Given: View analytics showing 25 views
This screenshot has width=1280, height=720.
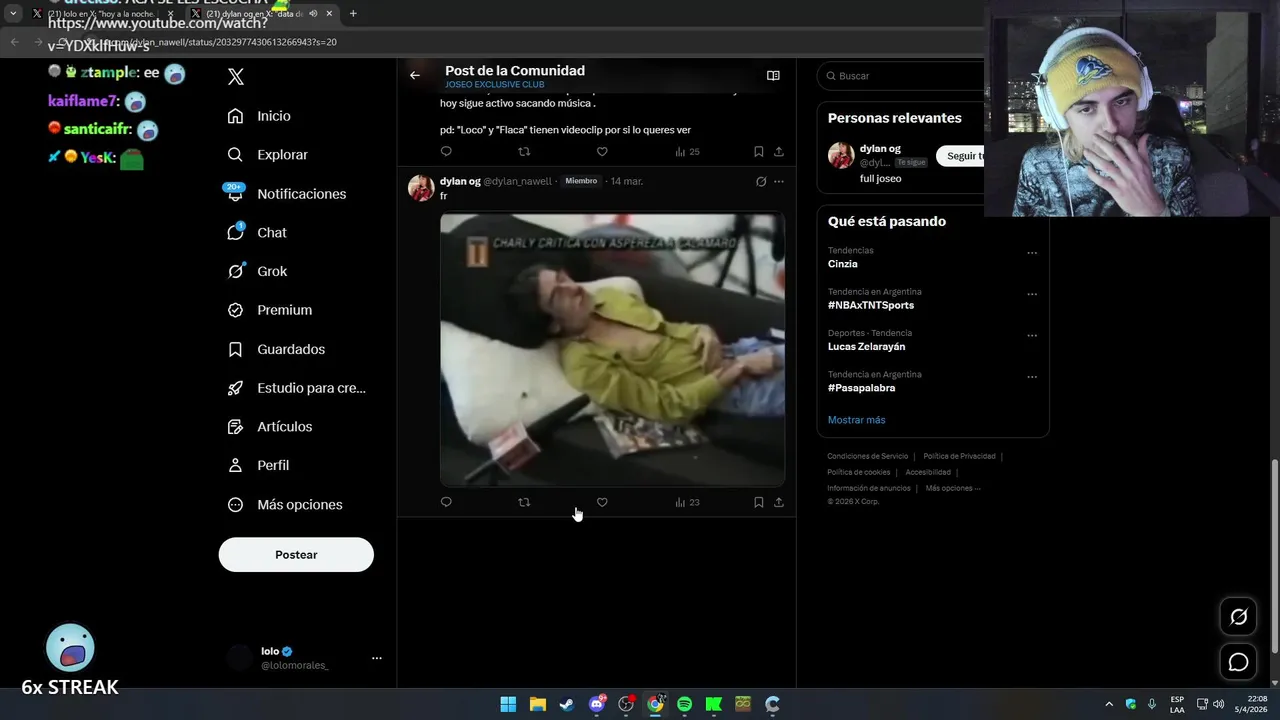Looking at the screenshot, I should pos(687,151).
